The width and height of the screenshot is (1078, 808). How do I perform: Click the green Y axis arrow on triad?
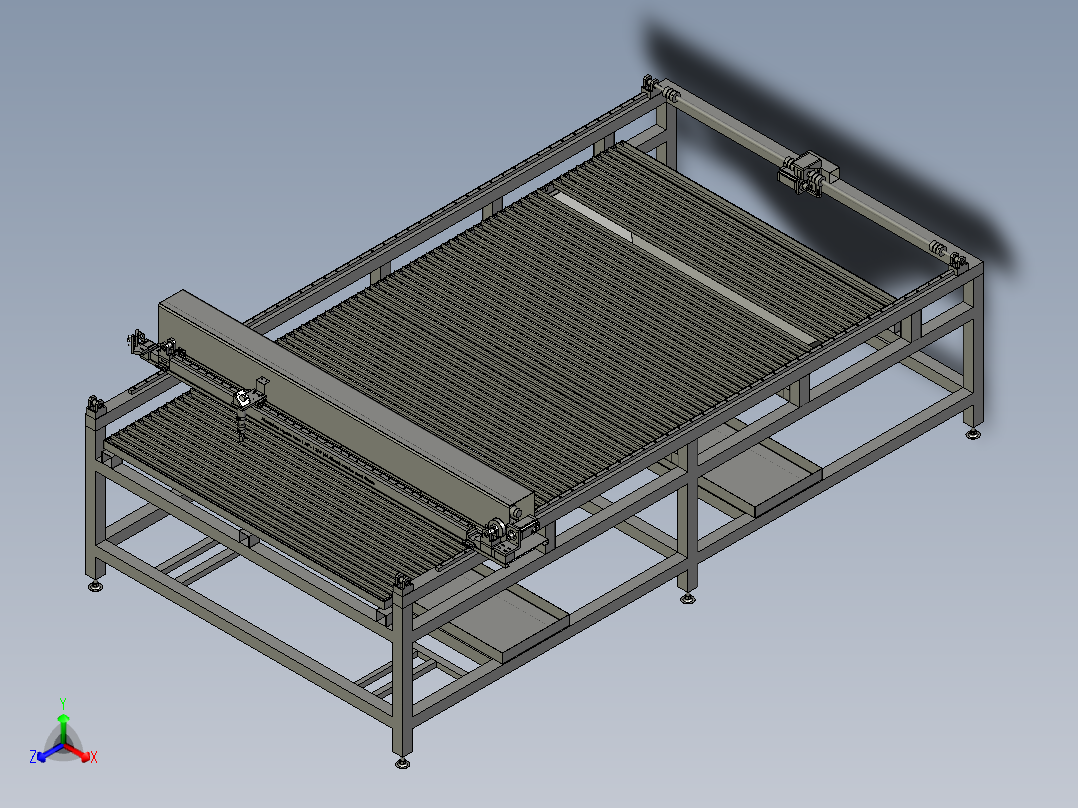[x=63, y=728]
